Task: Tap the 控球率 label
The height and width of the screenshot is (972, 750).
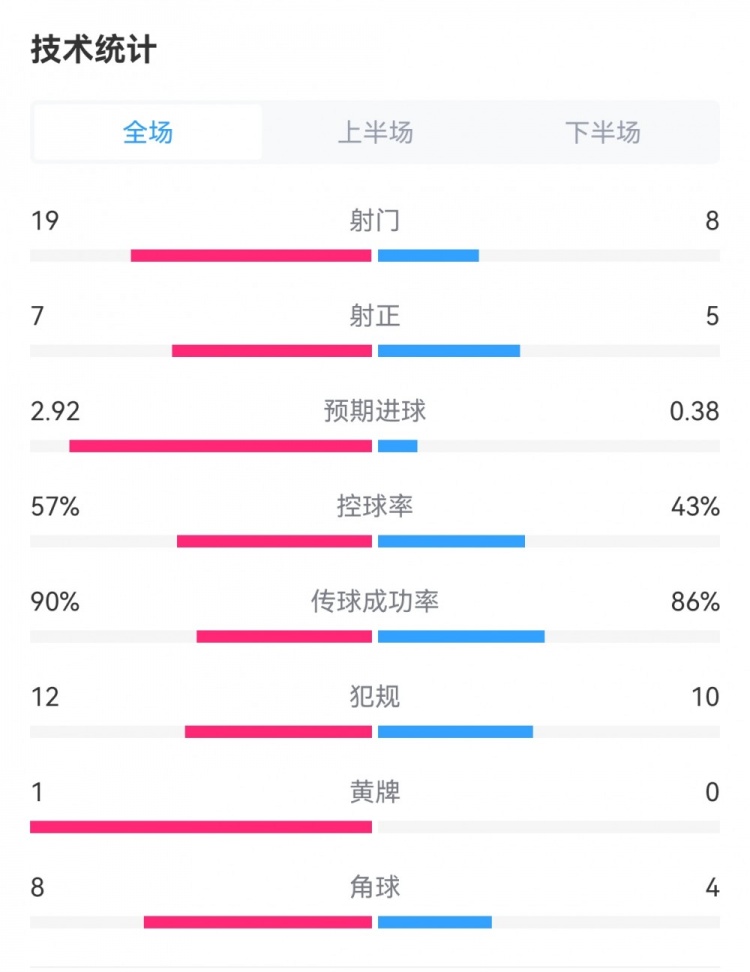Action: pyautogui.click(x=375, y=507)
